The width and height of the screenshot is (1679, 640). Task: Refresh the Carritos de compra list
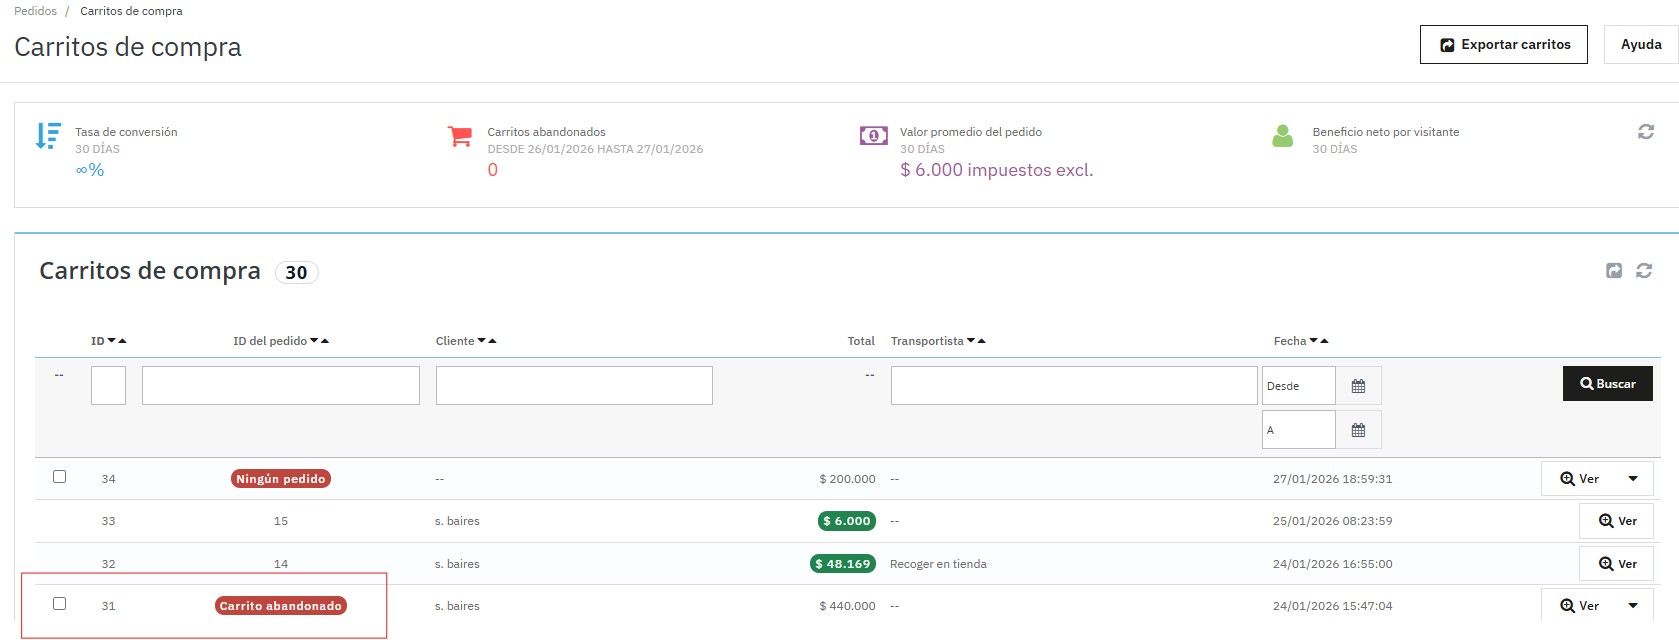[1644, 271]
